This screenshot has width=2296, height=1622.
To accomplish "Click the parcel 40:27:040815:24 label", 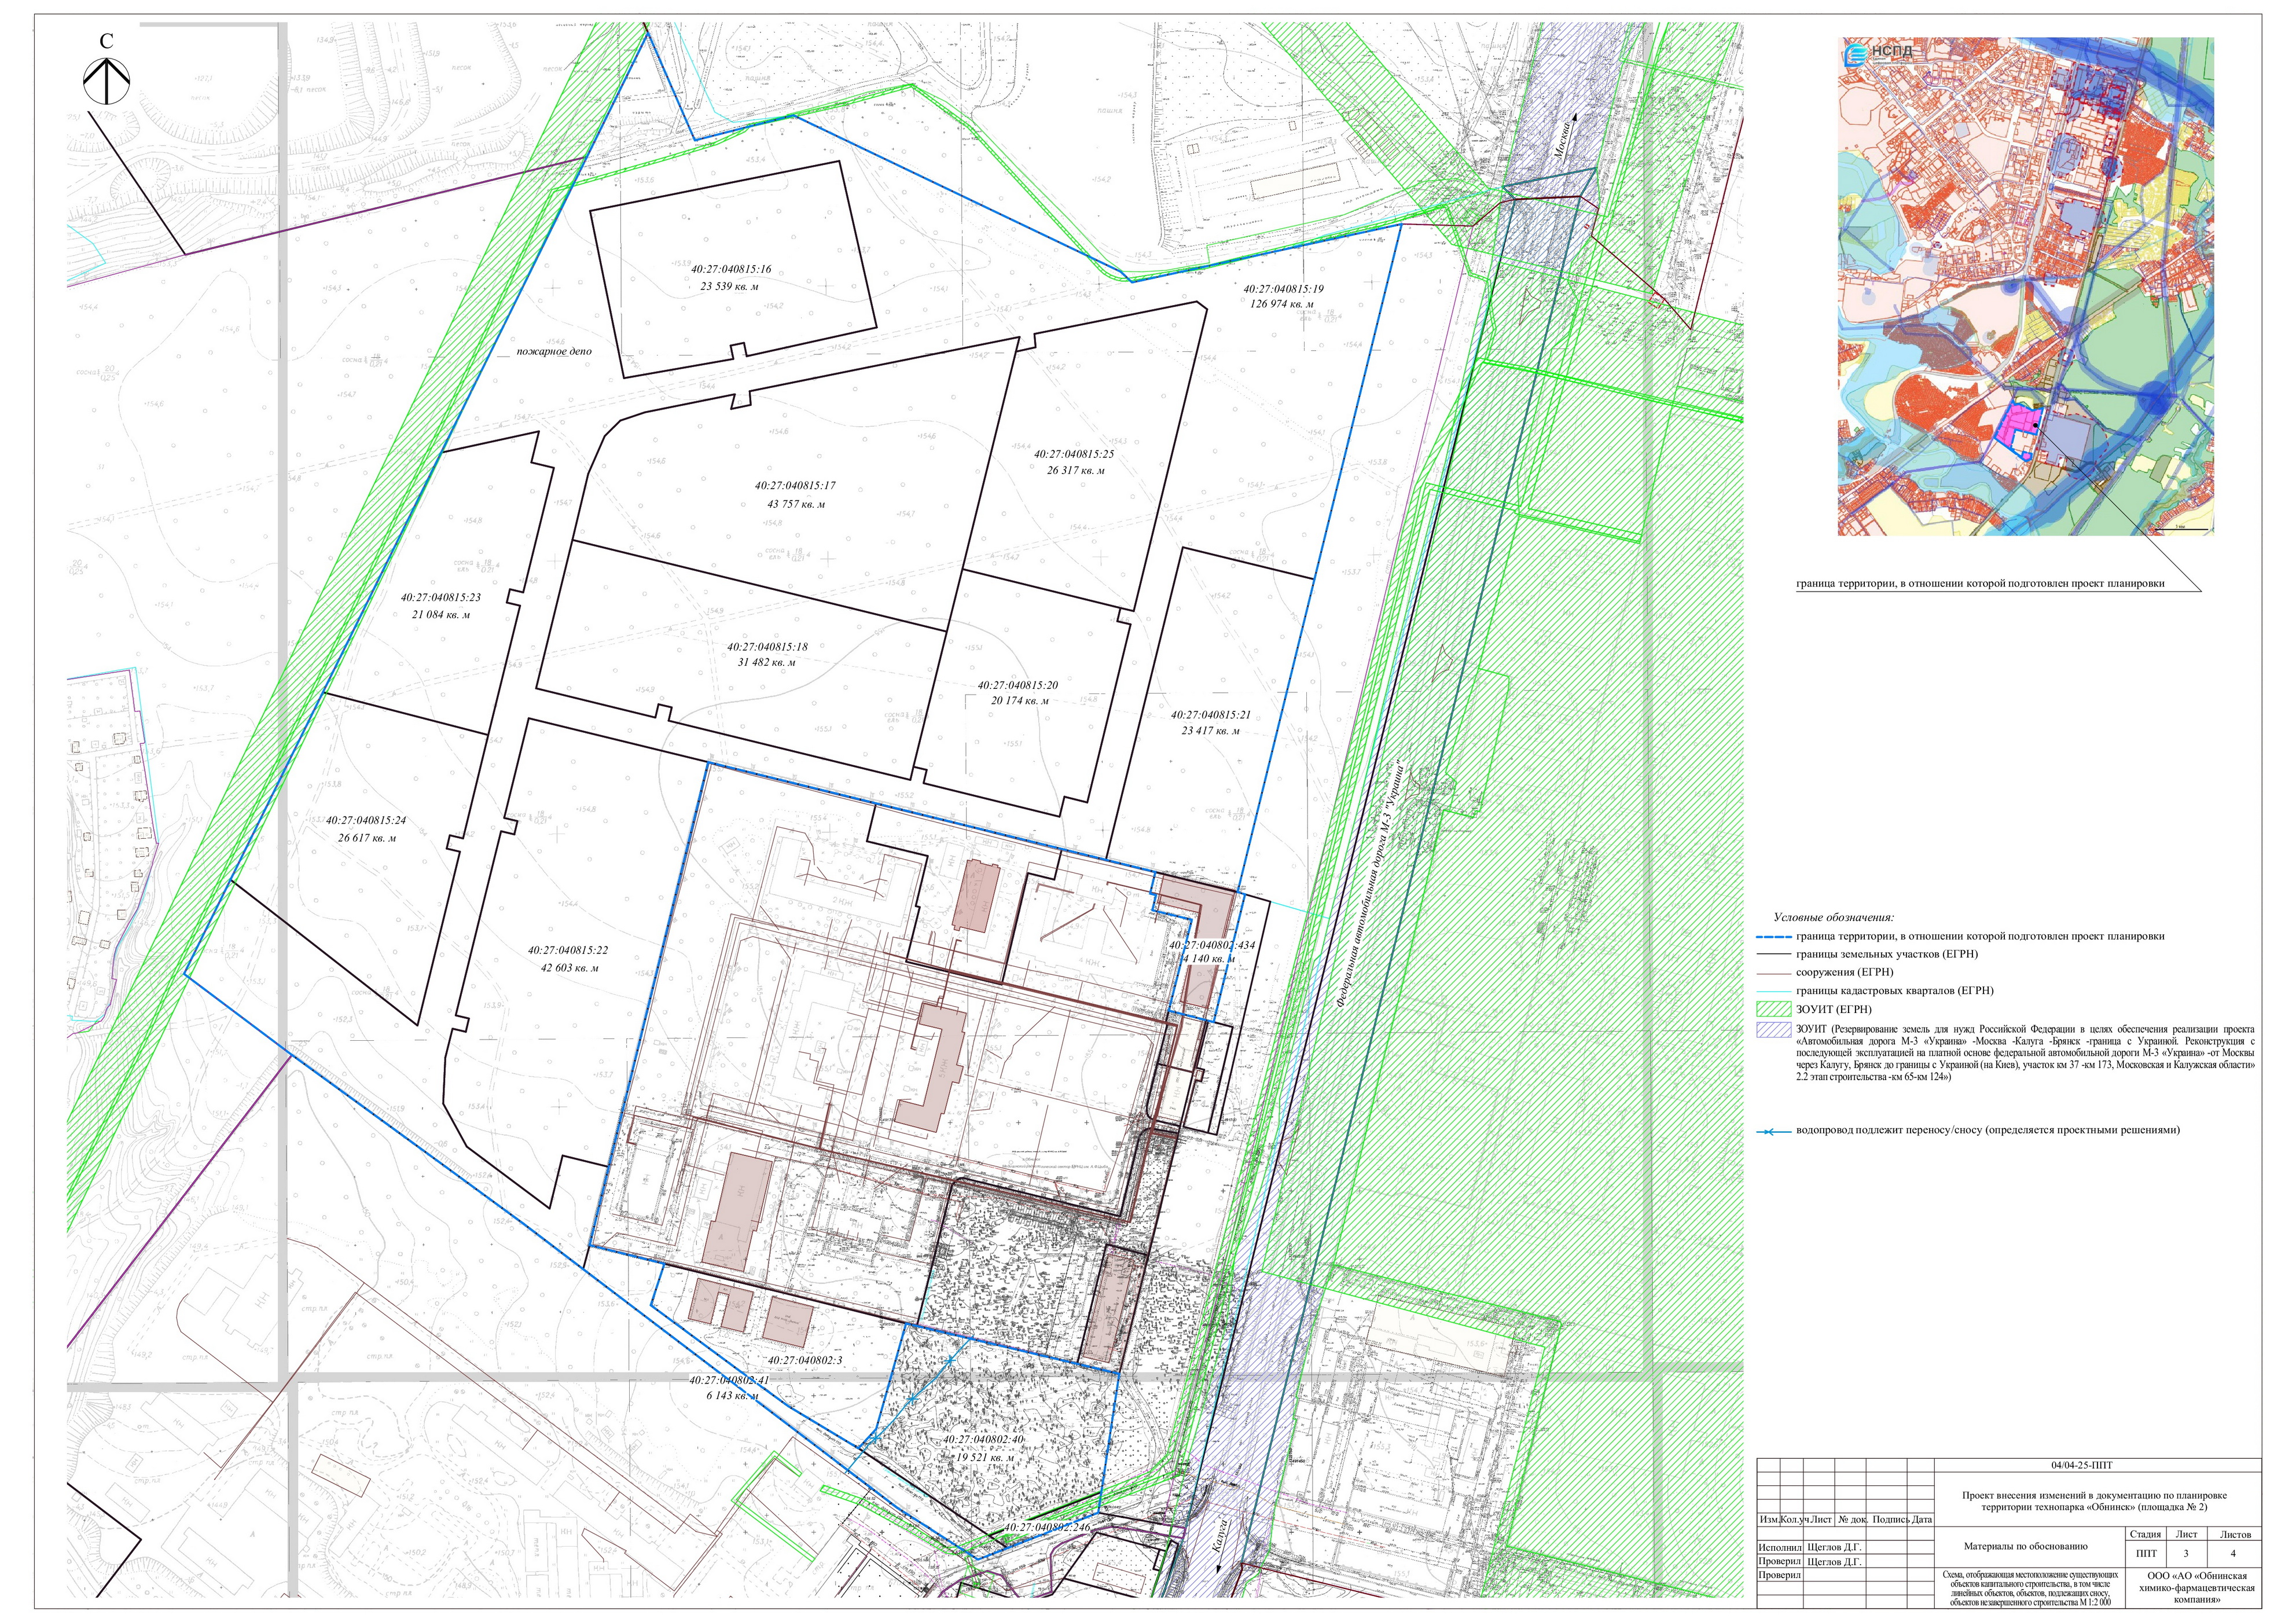I will 366,820.
